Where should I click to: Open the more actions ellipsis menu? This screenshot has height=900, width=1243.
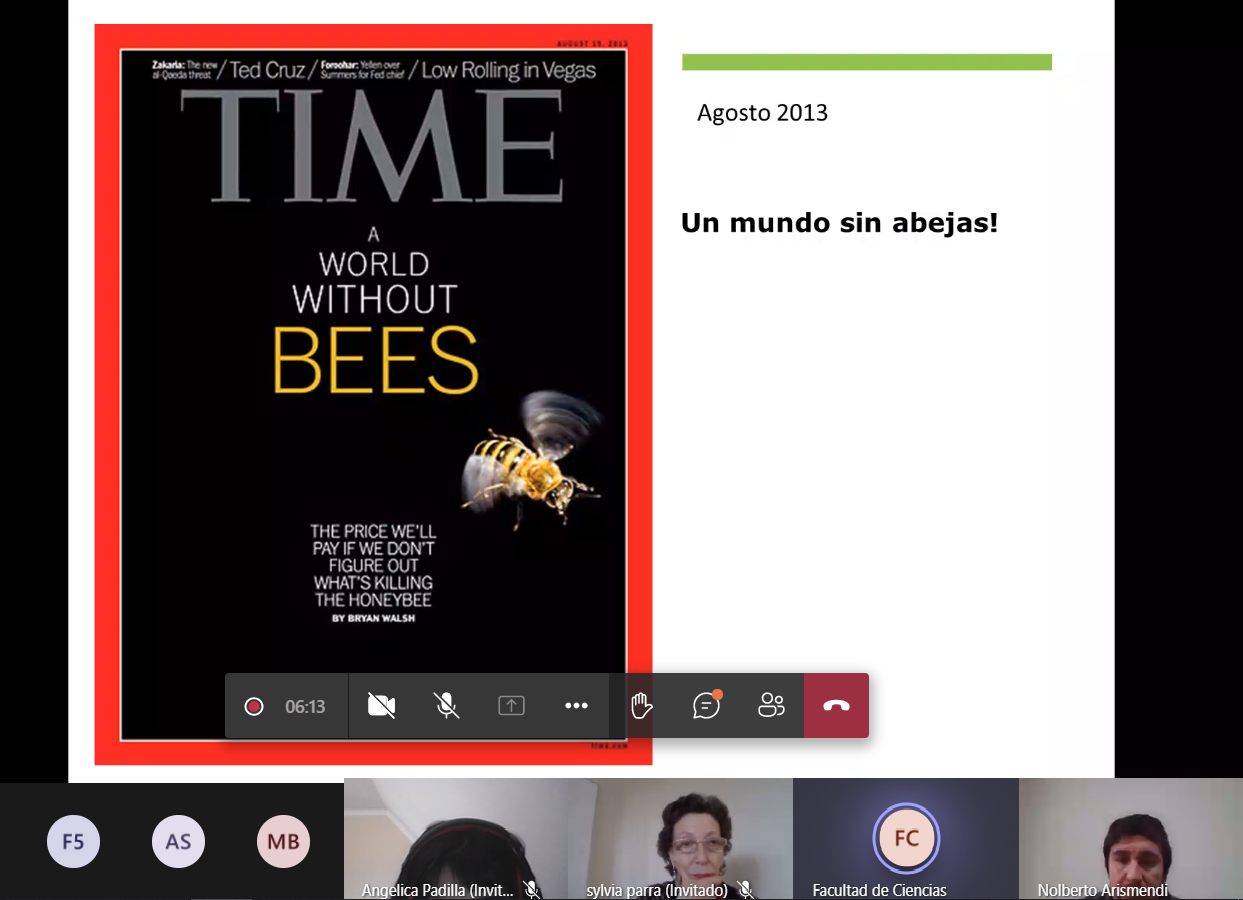coord(576,706)
